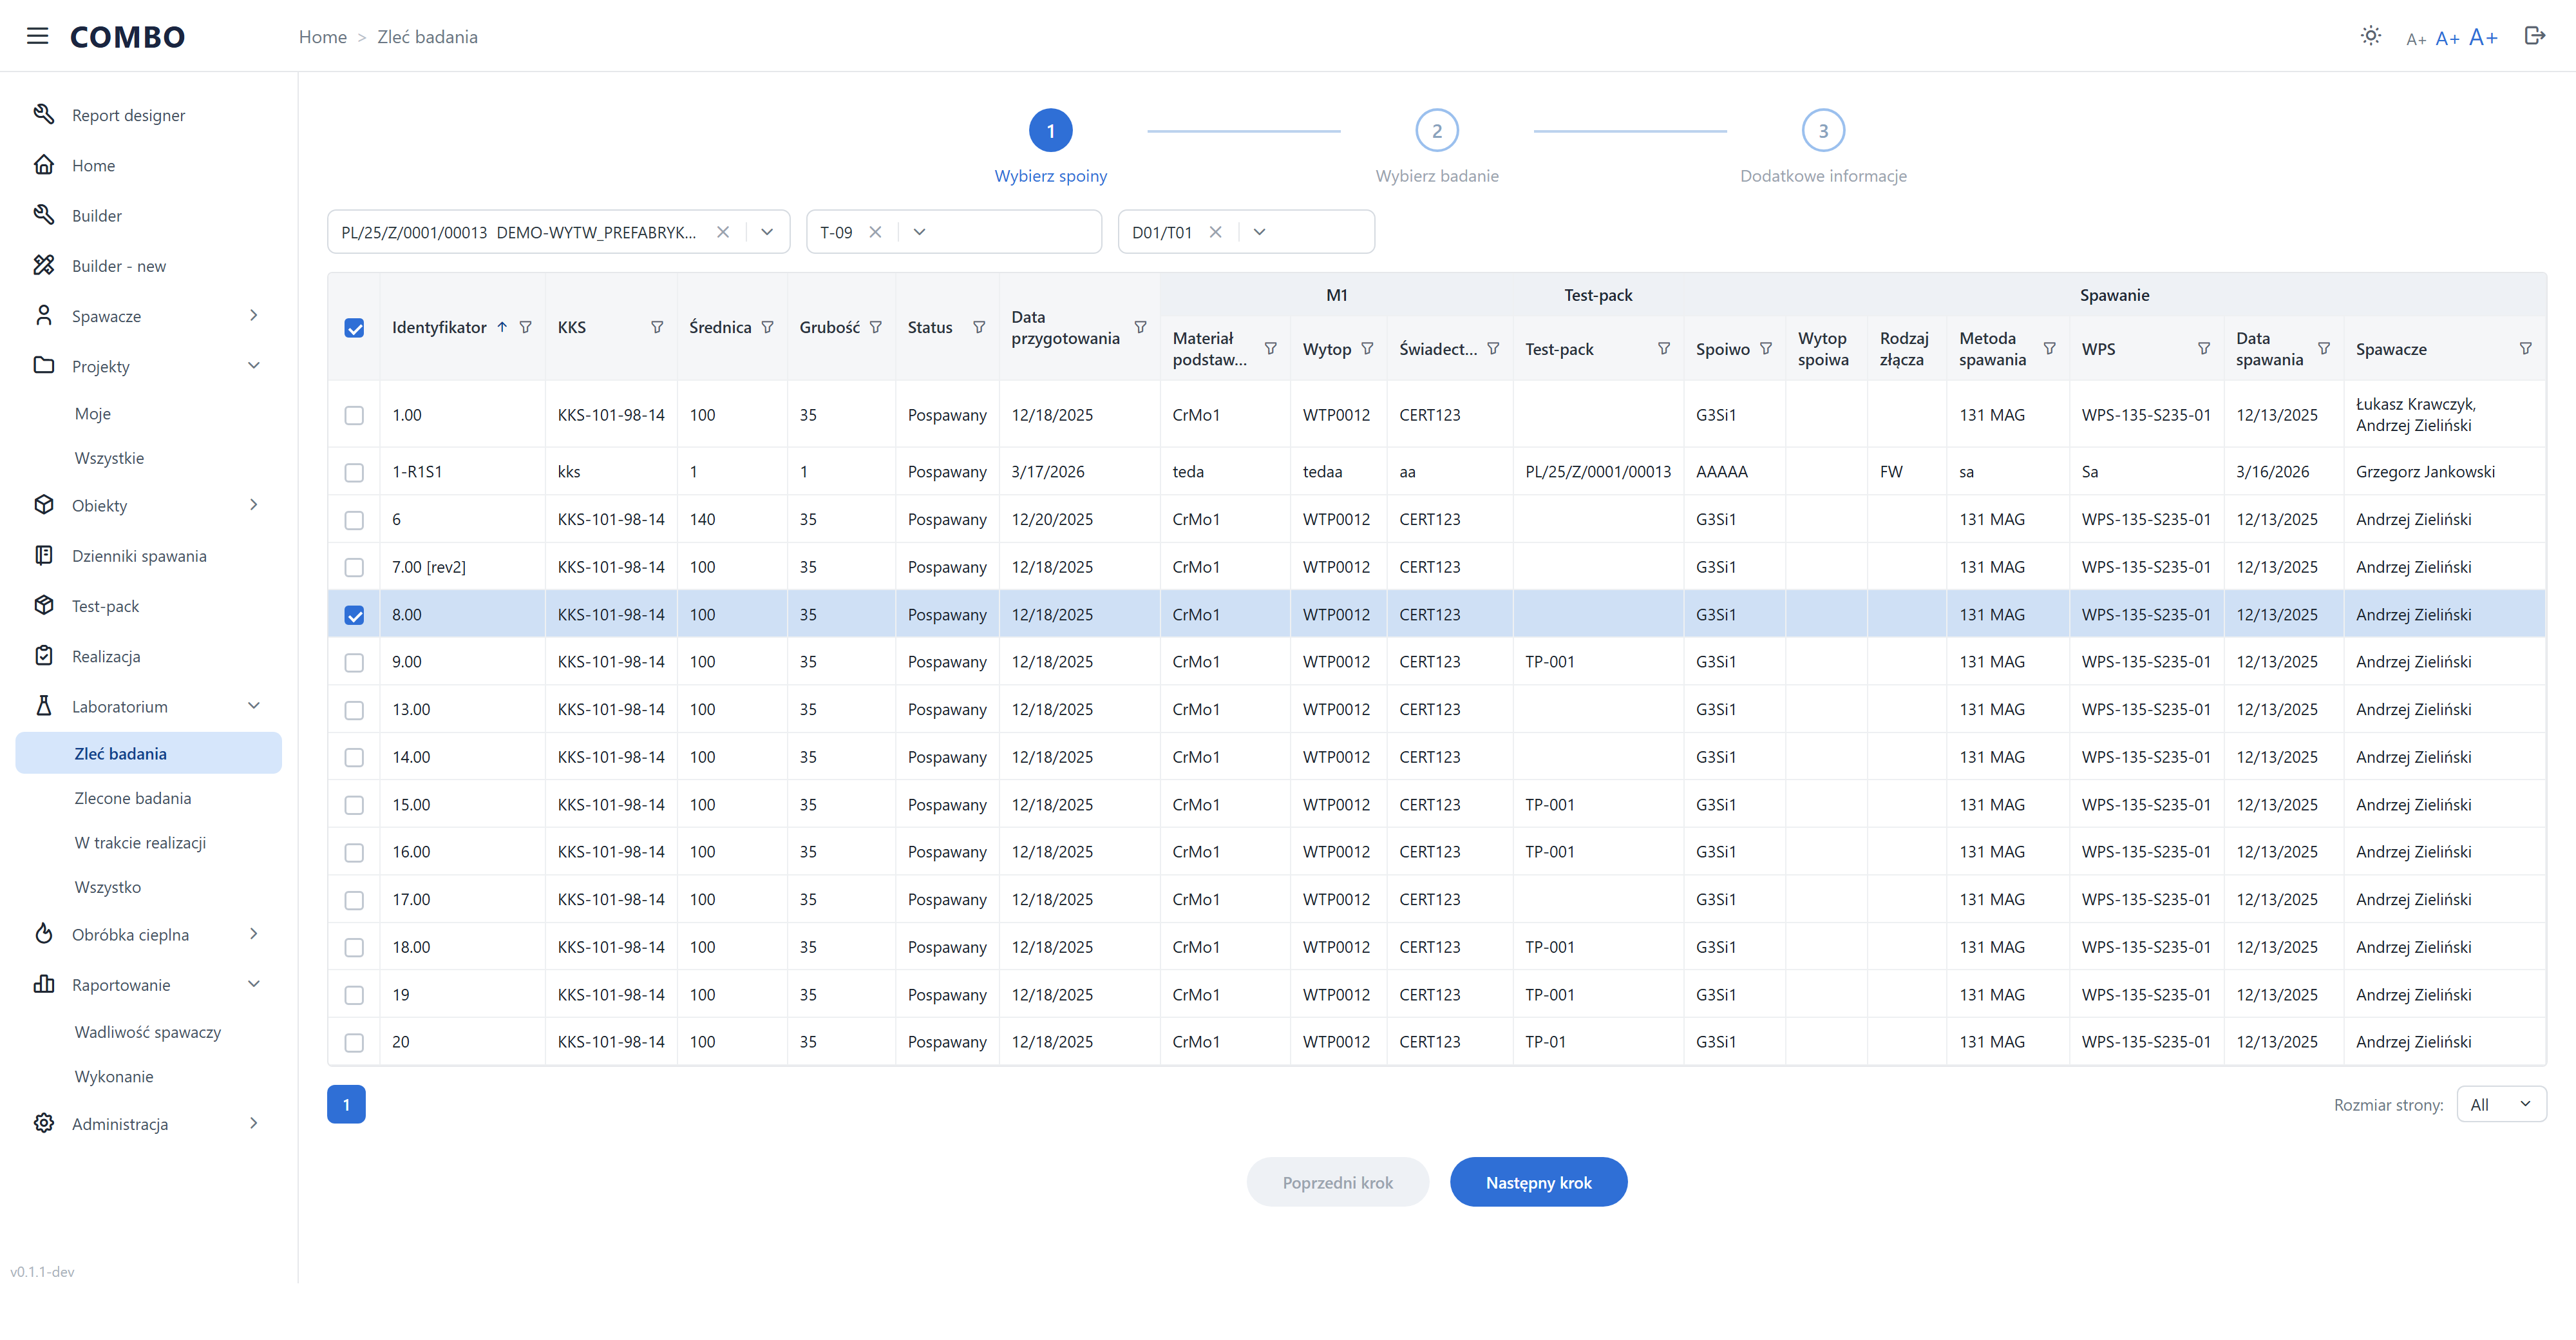Uncheck the row 8.00 checkbox
The width and height of the screenshot is (2576, 1340).
[x=354, y=615]
